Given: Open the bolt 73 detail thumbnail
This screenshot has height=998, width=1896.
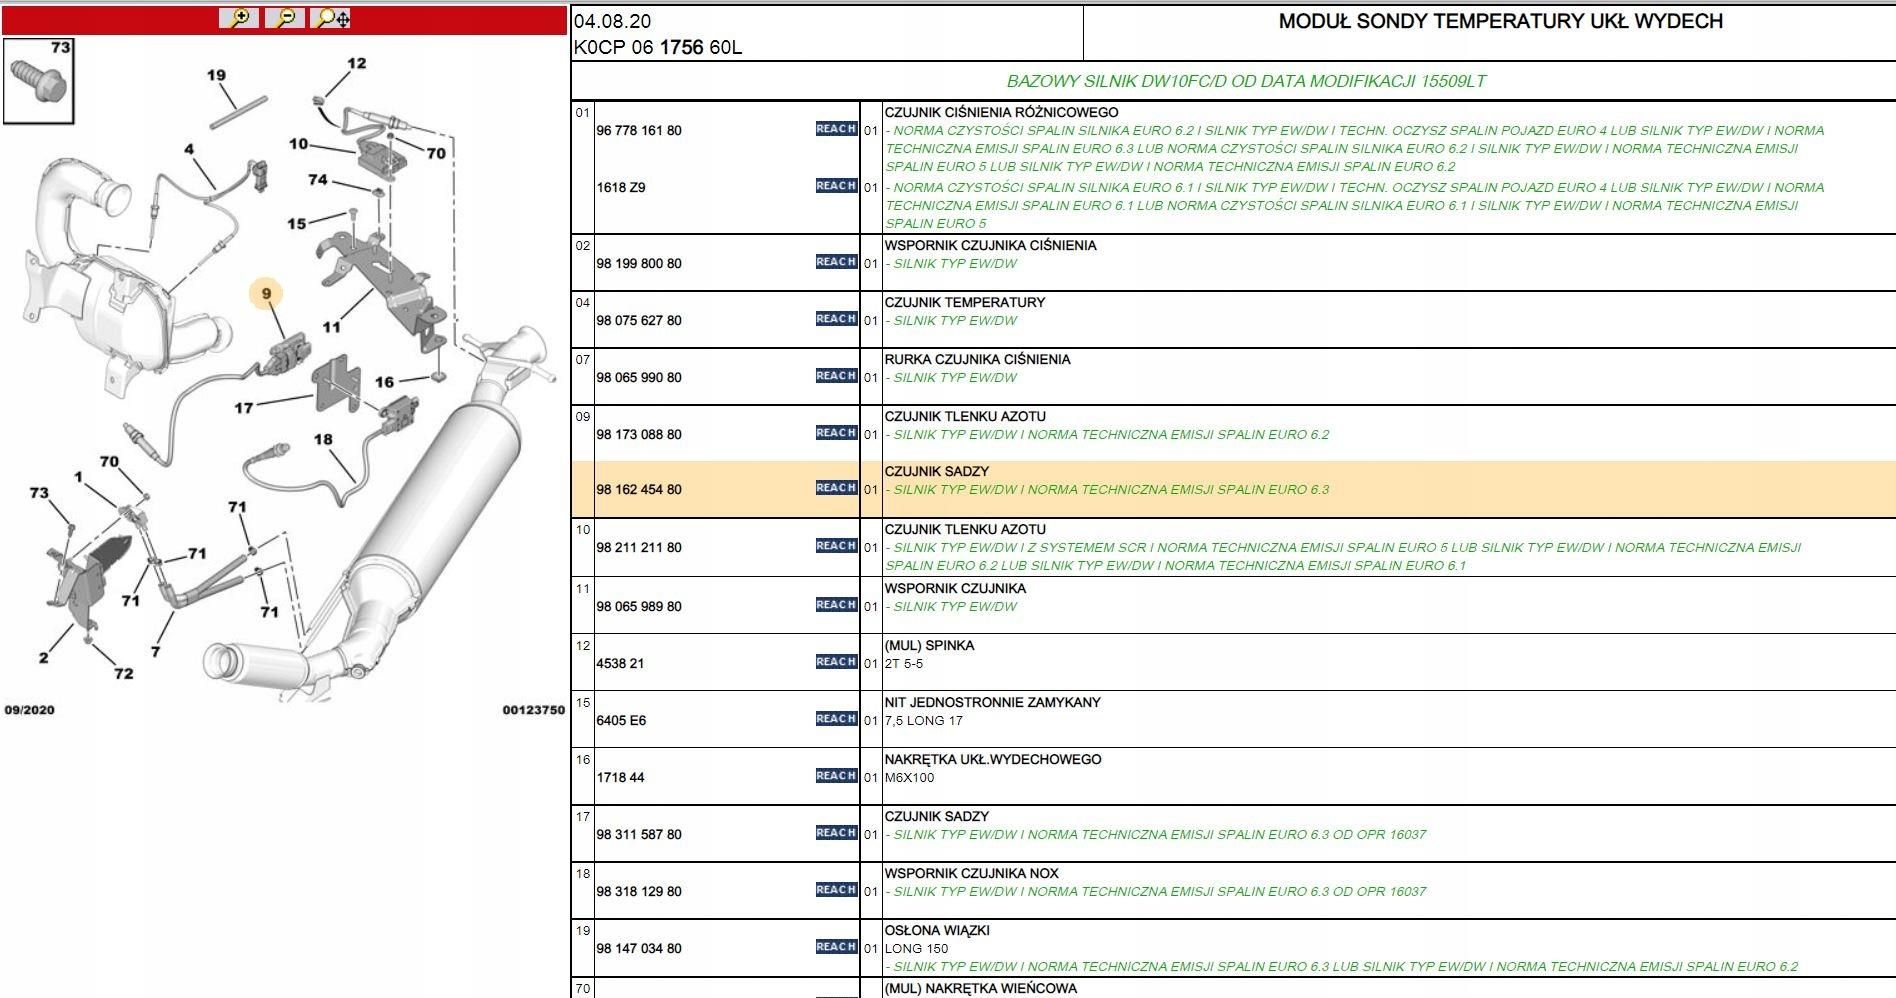Looking at the screenshot, I should tap(39, 81).
